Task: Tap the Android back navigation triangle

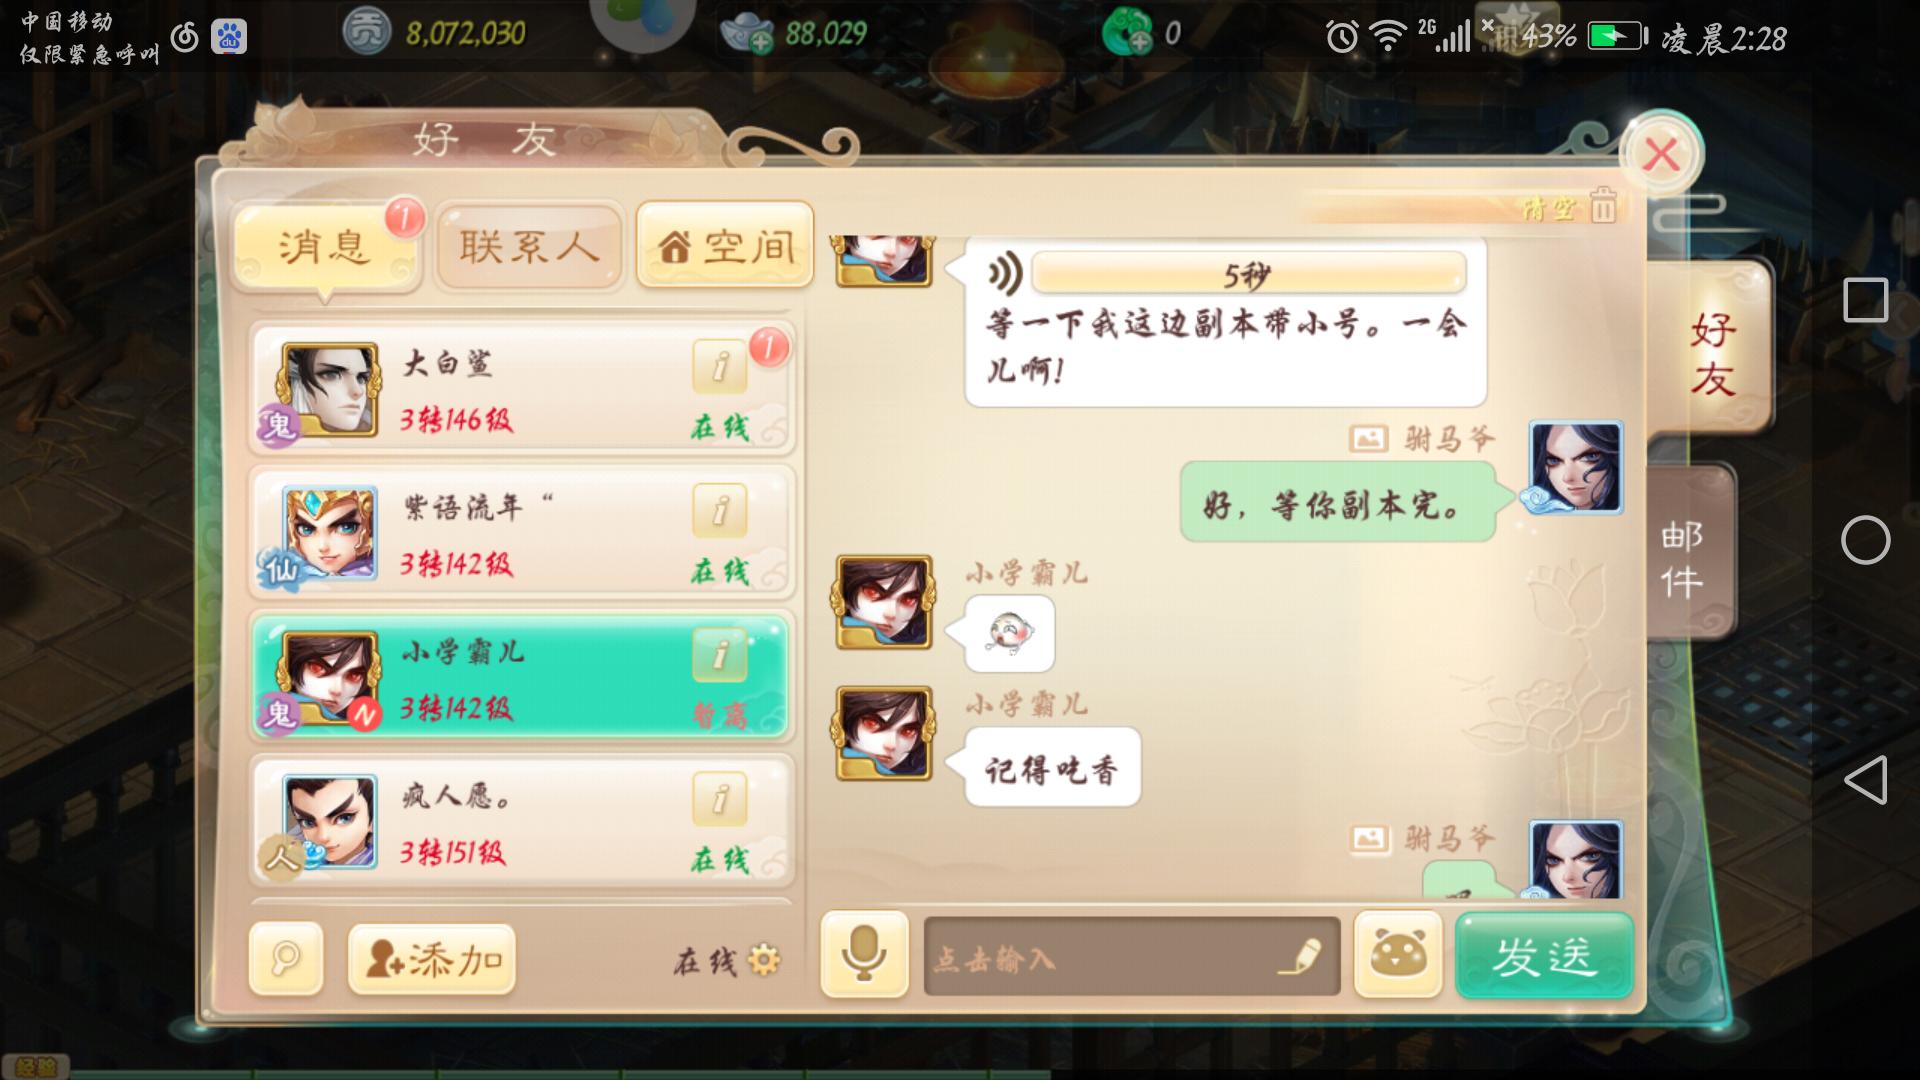Action: pos(1866,780)
